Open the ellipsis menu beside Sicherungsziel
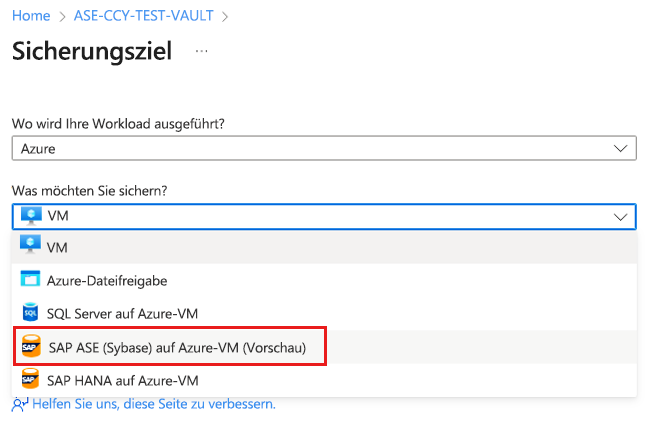Viewport: 646px width, 429px height. pos(202,50)
